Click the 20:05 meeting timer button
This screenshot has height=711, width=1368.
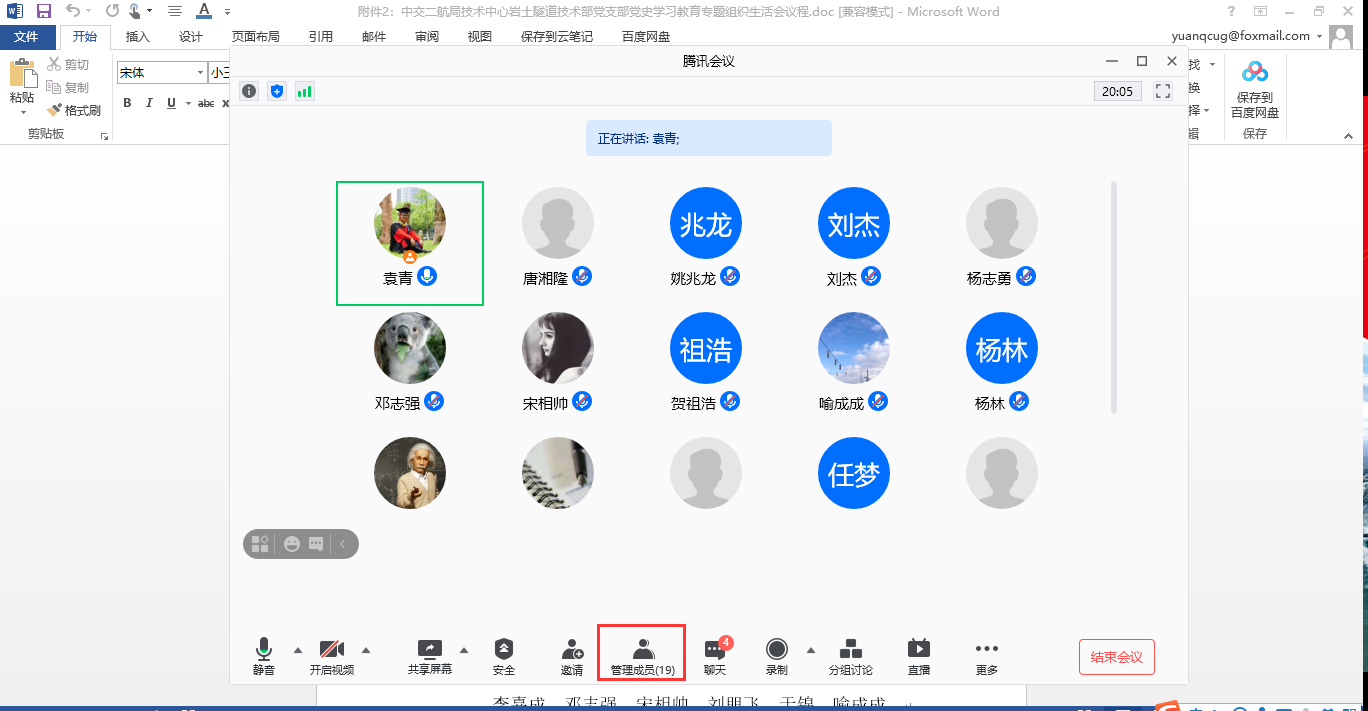tap(1117, 91)
